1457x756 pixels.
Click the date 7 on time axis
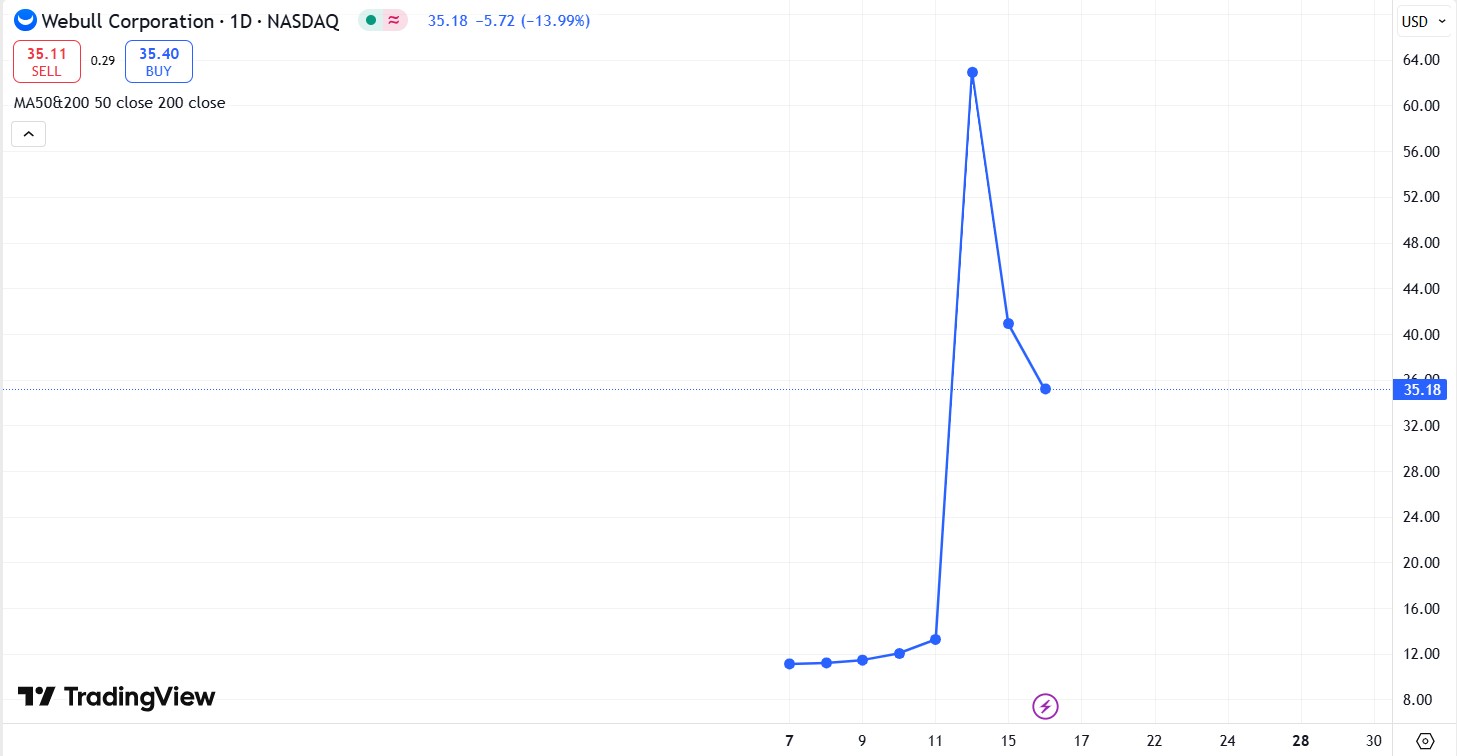[x=789, y=741]
